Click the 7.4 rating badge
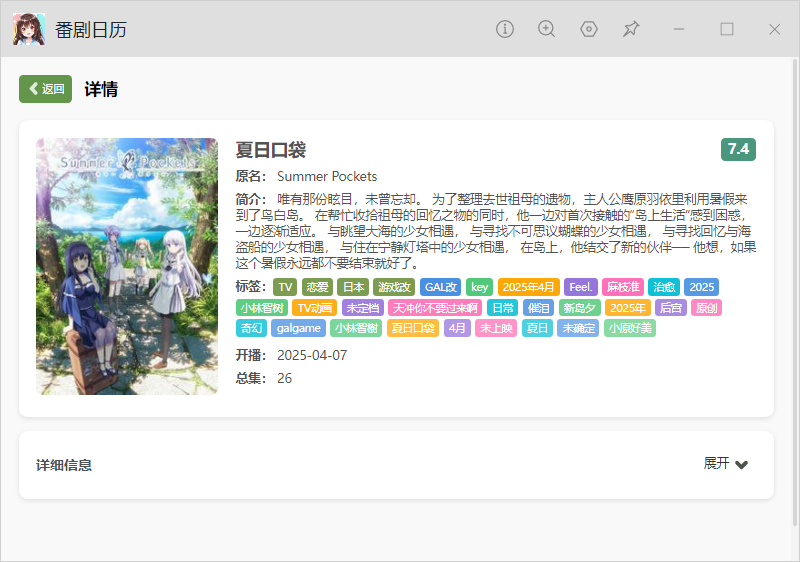This screenshot has height=562, width=800. pyautogui.click(x=738, y=149)
